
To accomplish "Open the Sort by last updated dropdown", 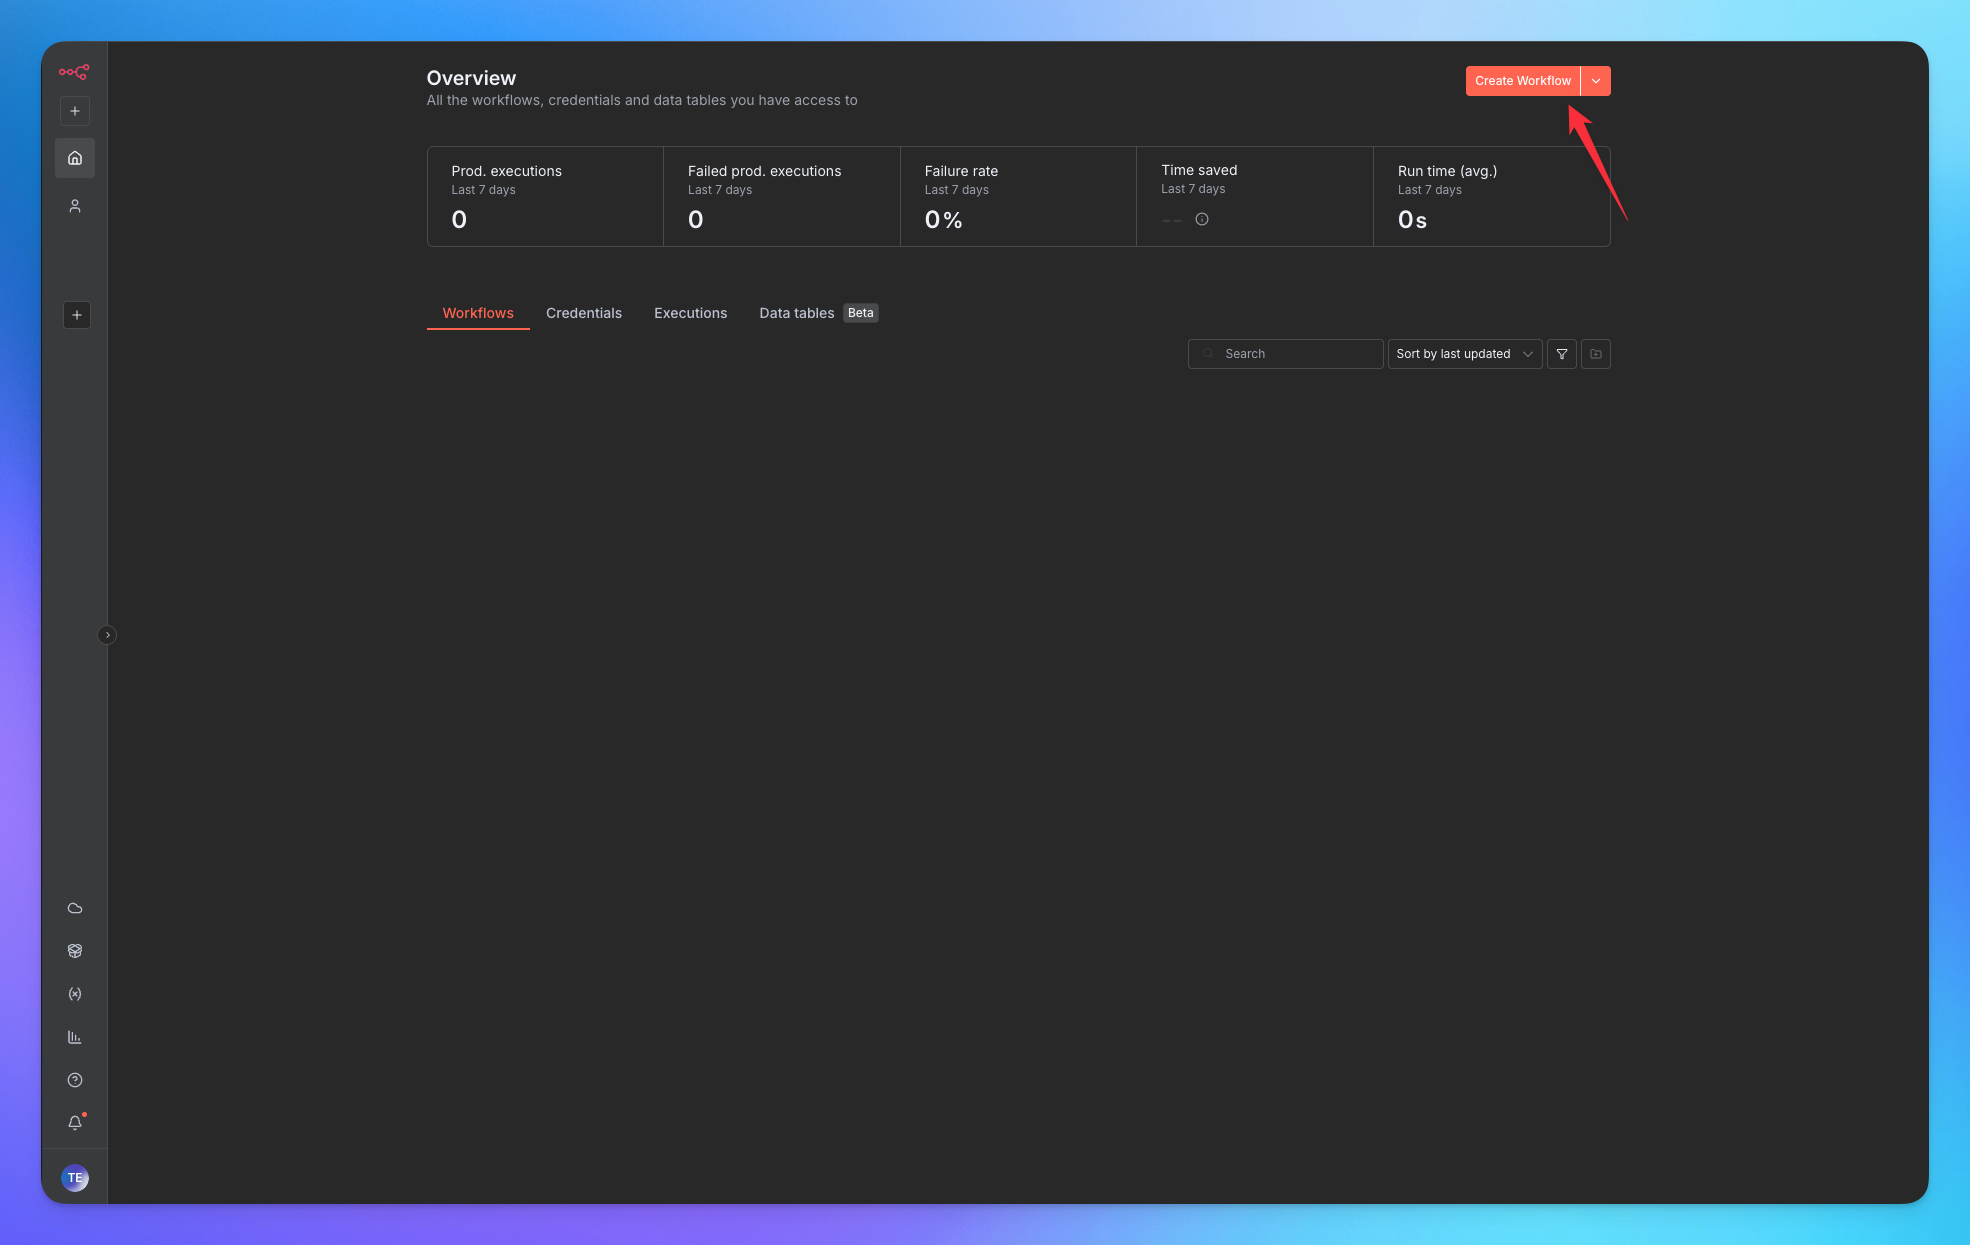I will tap(1464, 354).
